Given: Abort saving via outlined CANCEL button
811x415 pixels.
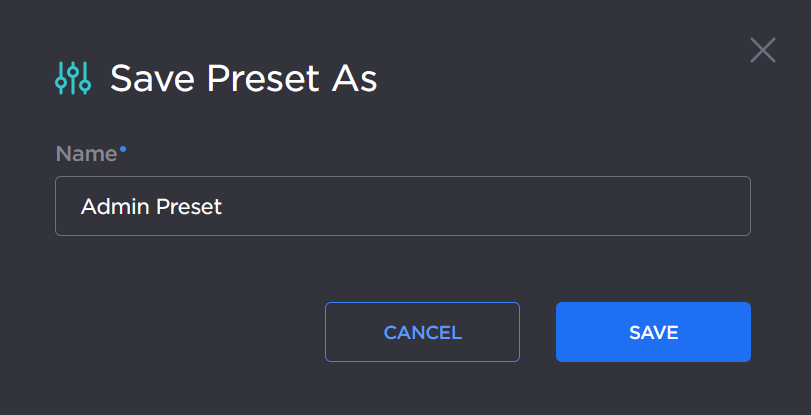Looking at the screenshot, I should 422,332.
